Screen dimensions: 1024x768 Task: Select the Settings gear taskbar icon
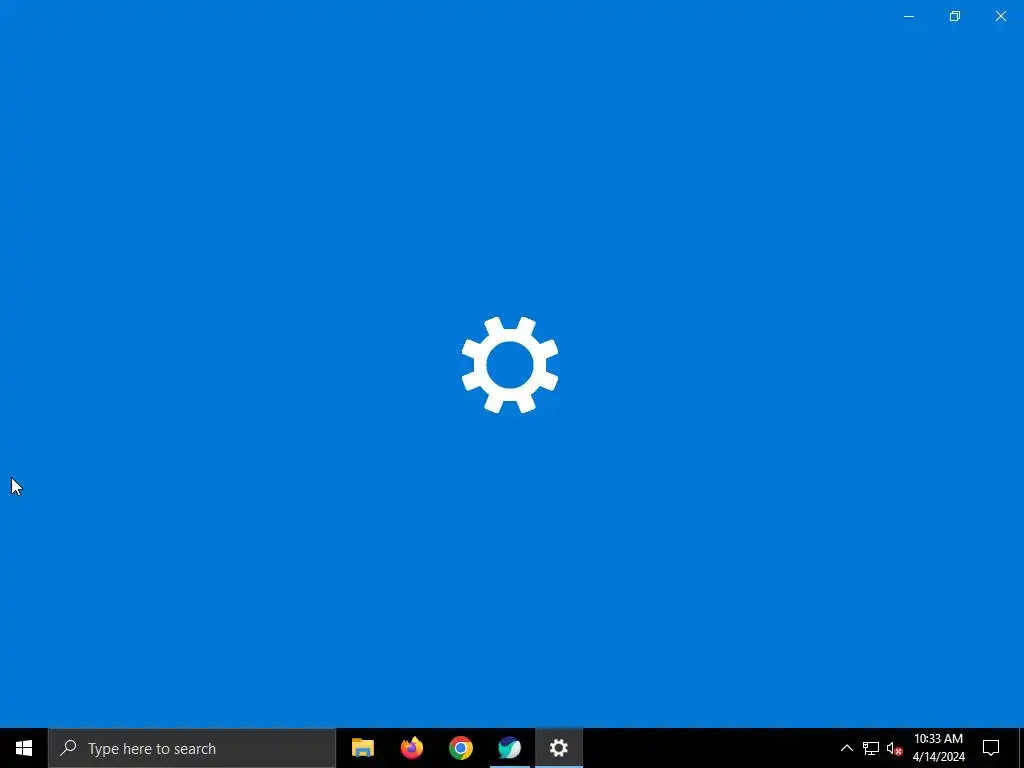coord(558,748)
